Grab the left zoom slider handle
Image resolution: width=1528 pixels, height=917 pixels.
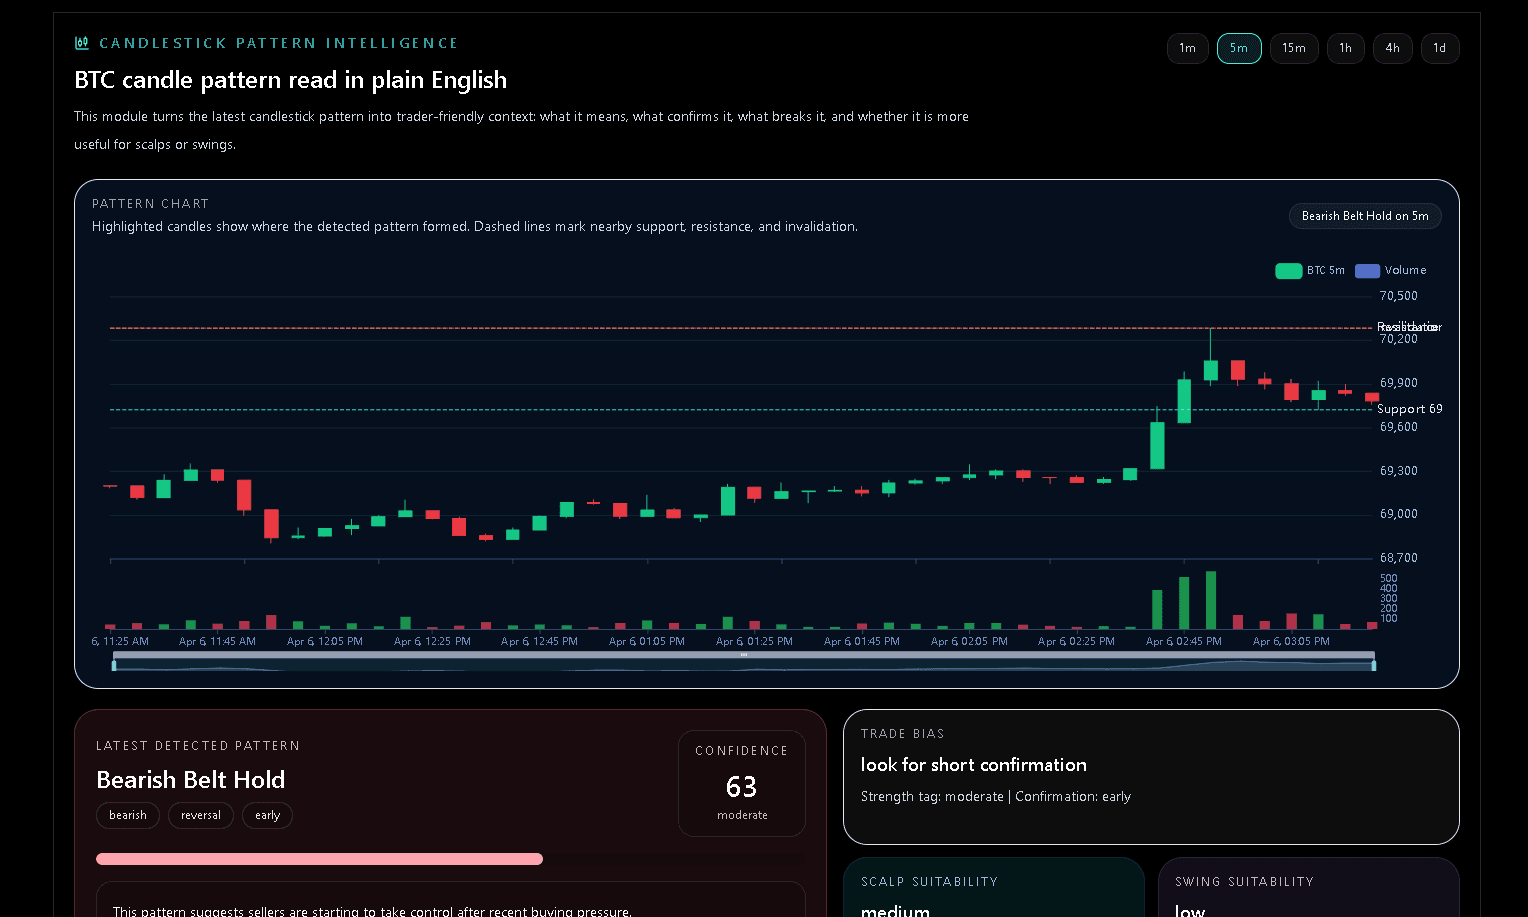(x=114, y=665)
